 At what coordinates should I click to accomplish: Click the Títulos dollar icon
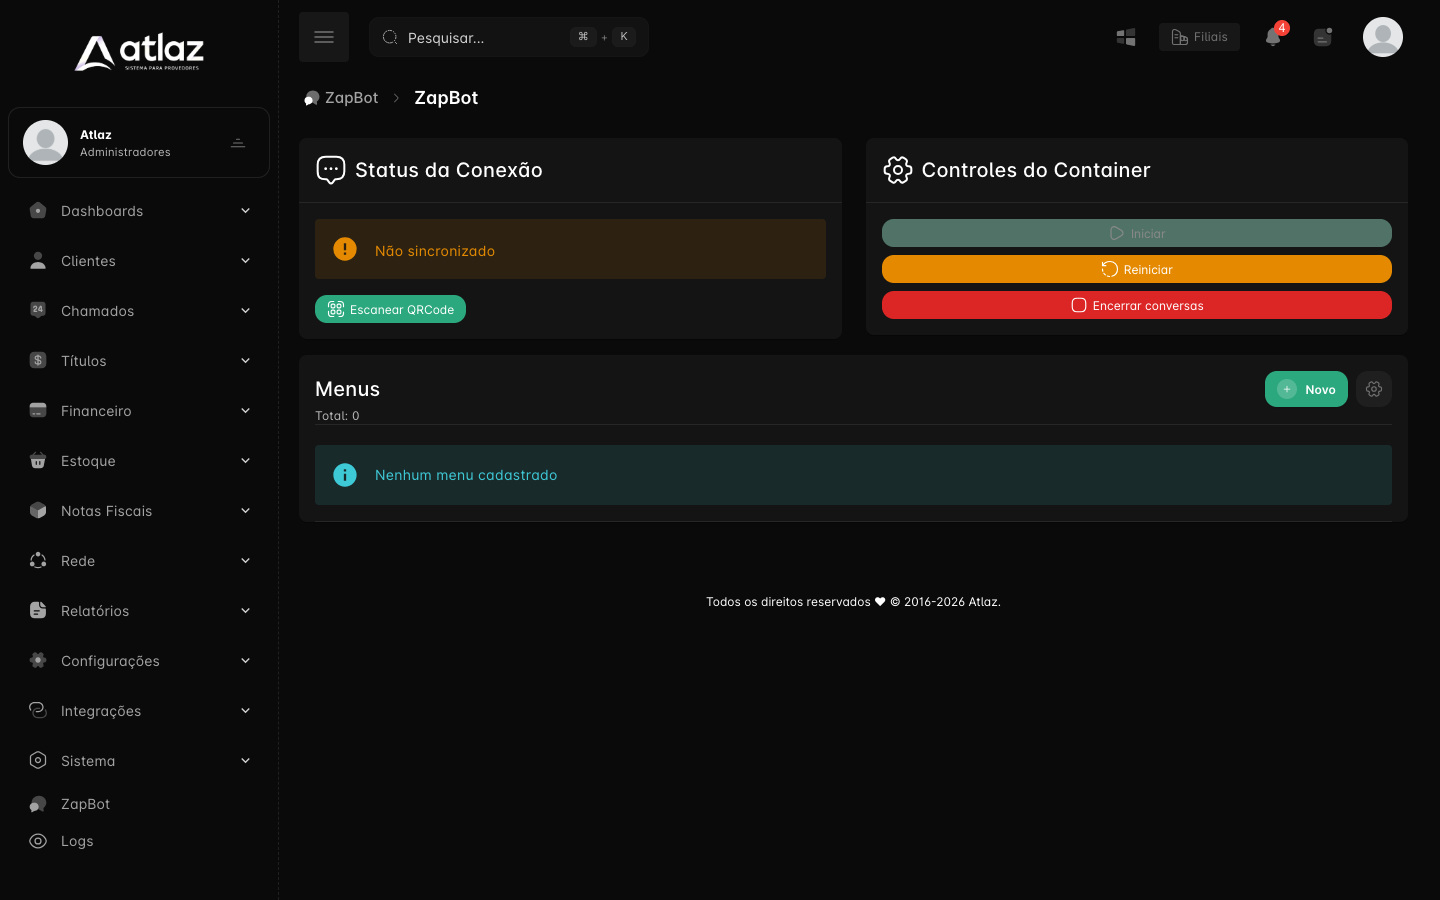(38, 360)
